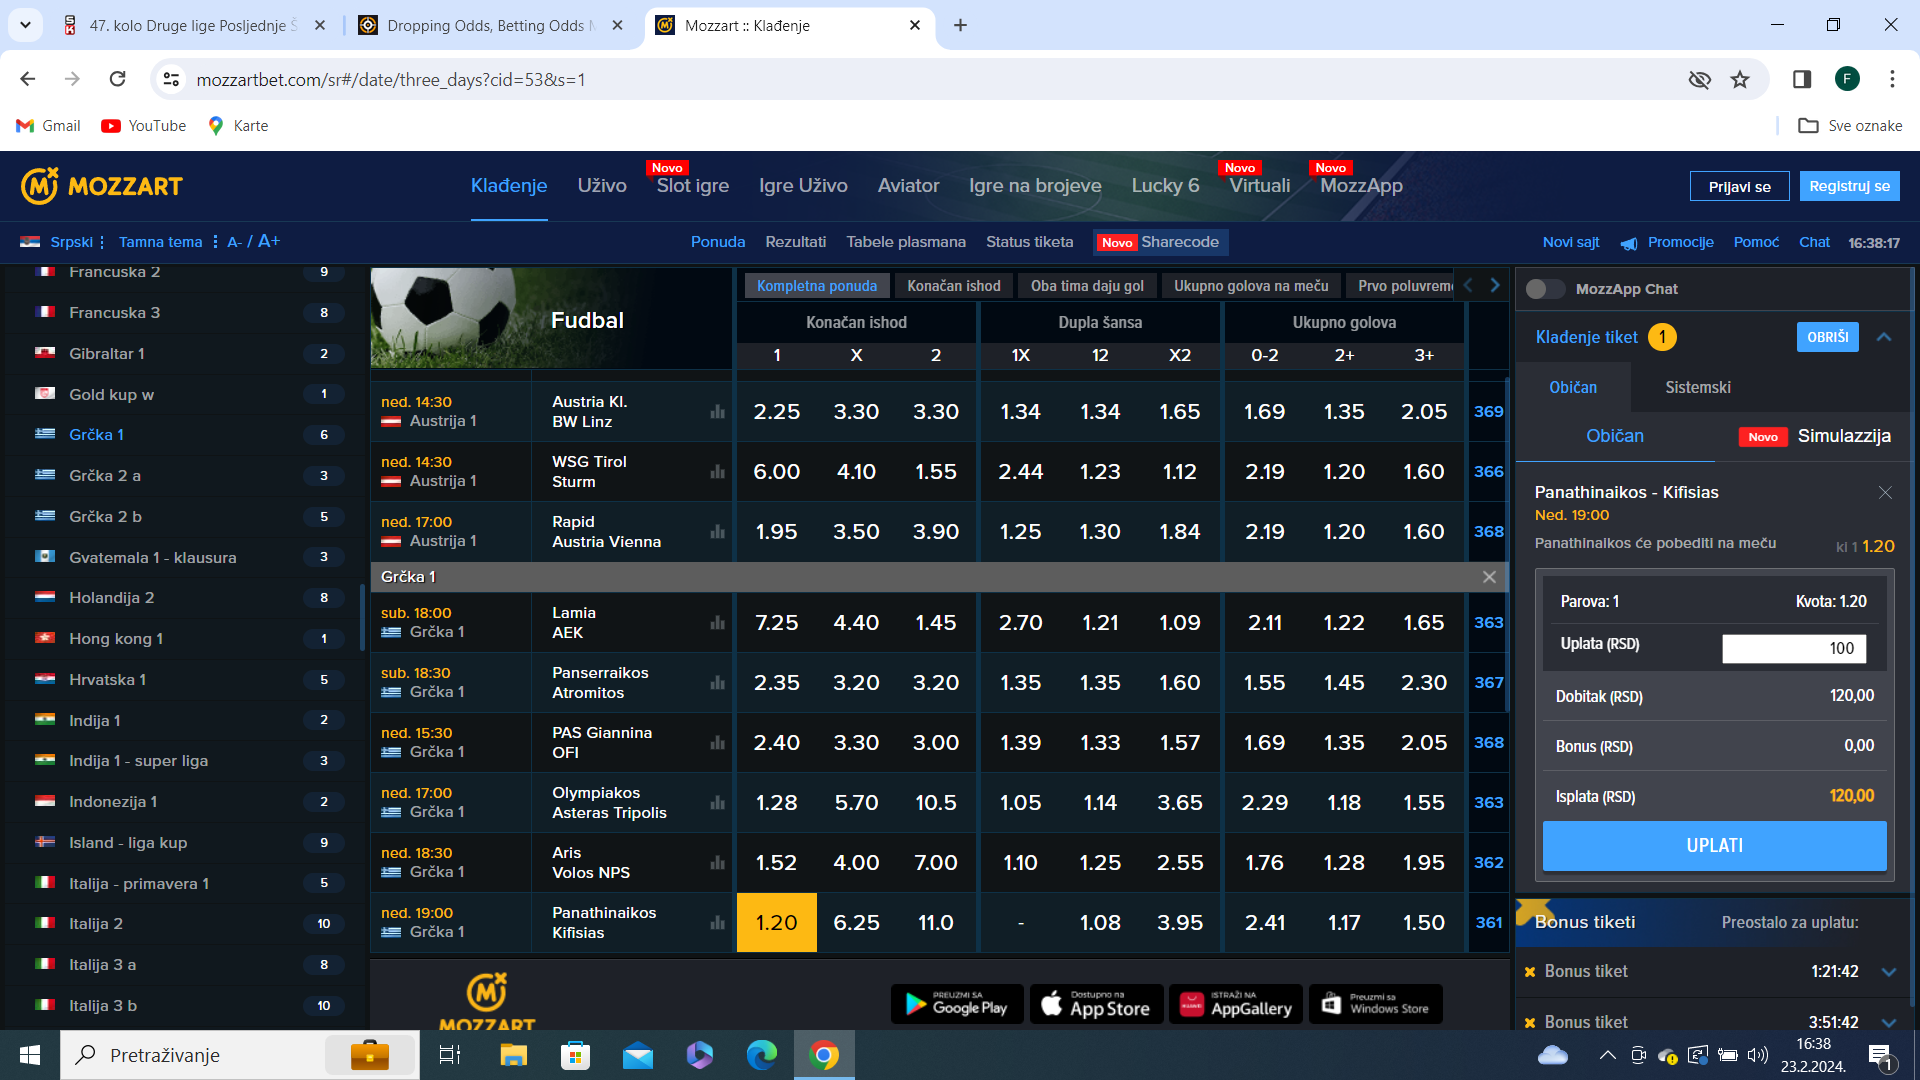
Task: Open statistics icon for Panathinaikos Kifisias match
Action: click(717, 923)
